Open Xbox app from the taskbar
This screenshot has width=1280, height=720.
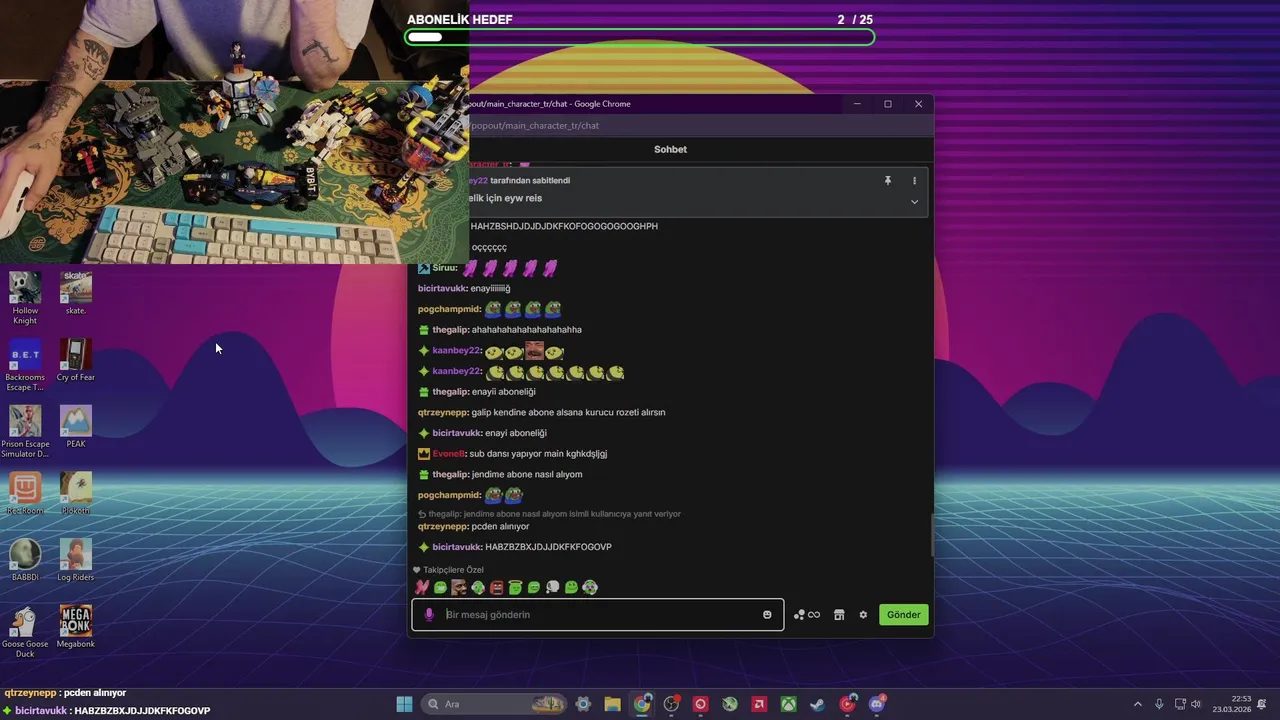coord(789,704)
